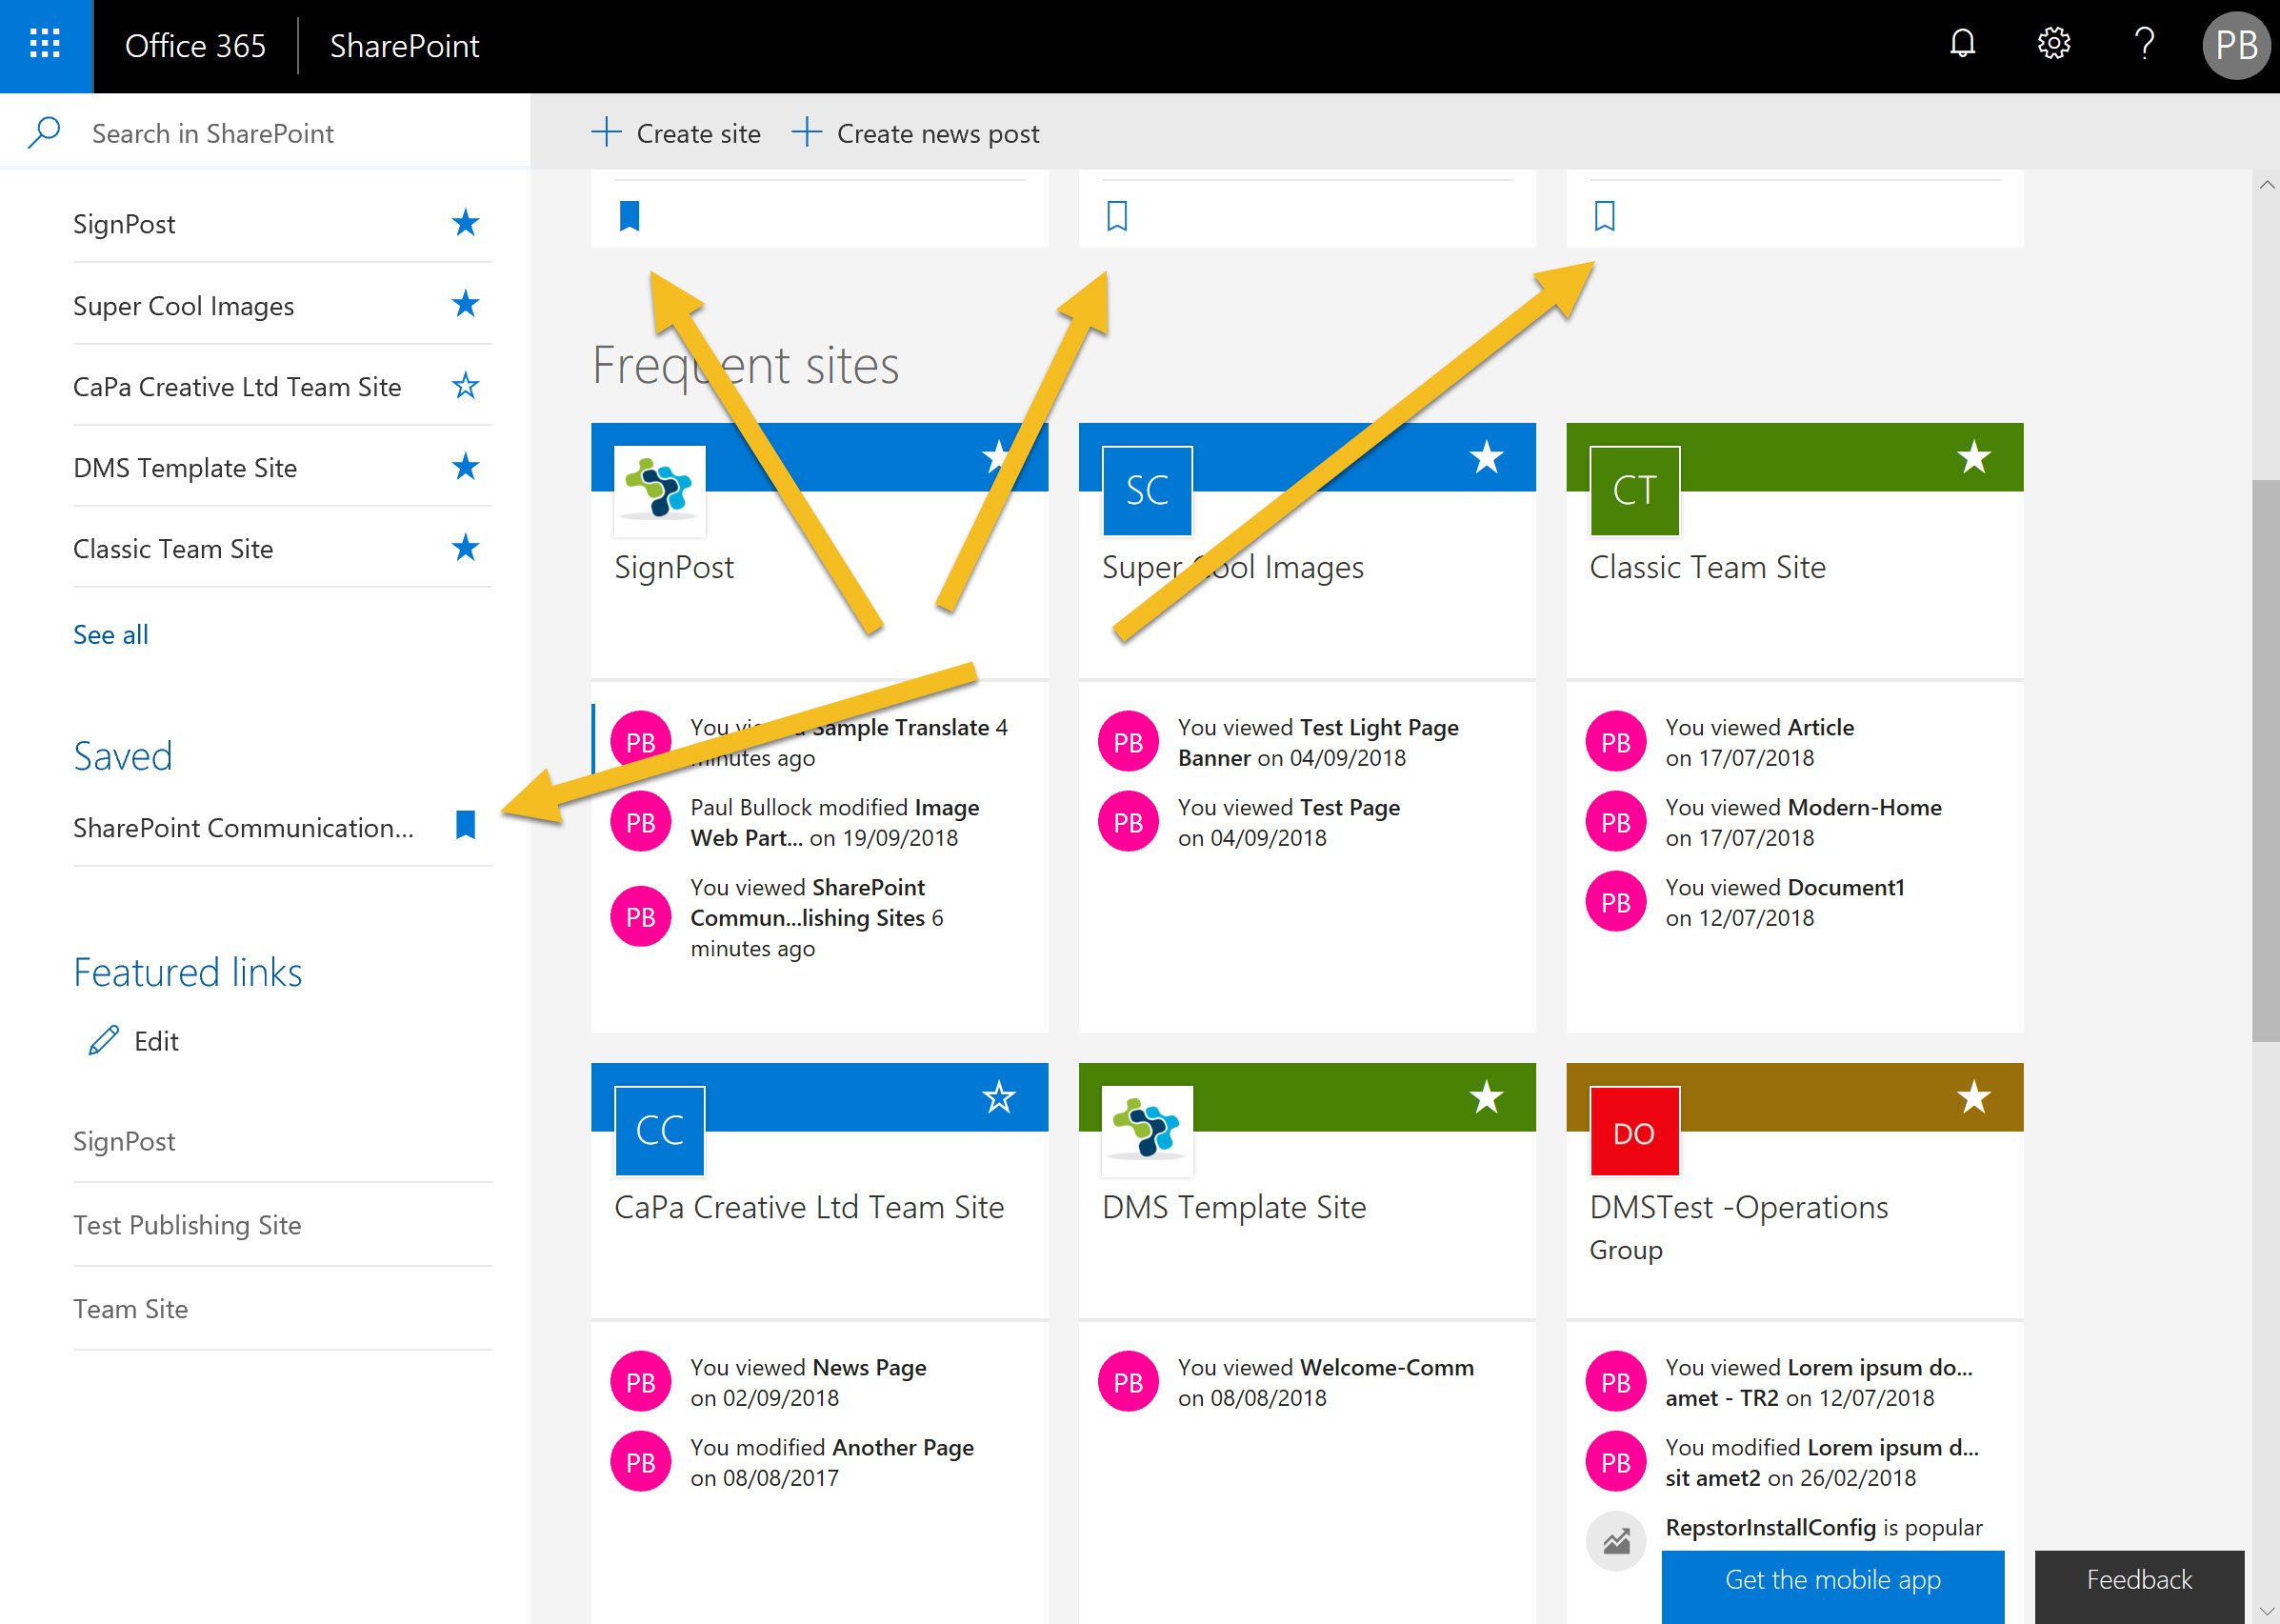Toggle the bookmark on the SignPost card

[x=629, y=214]
